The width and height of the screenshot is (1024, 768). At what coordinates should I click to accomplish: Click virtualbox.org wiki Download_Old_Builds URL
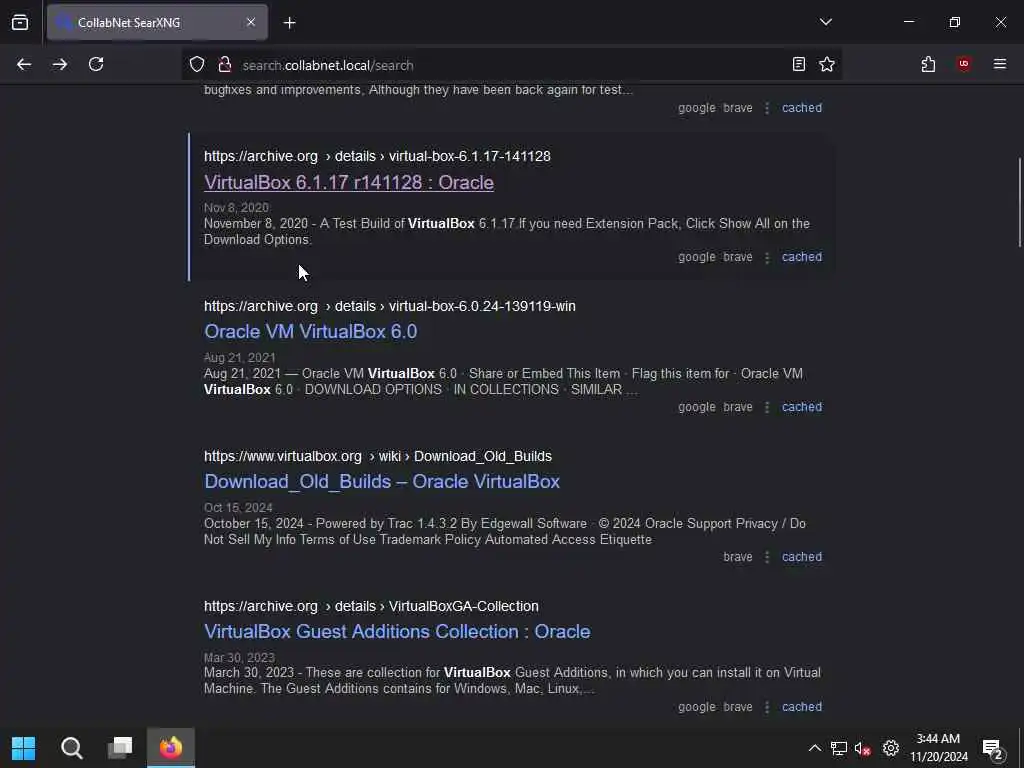[x=378, y=456]
